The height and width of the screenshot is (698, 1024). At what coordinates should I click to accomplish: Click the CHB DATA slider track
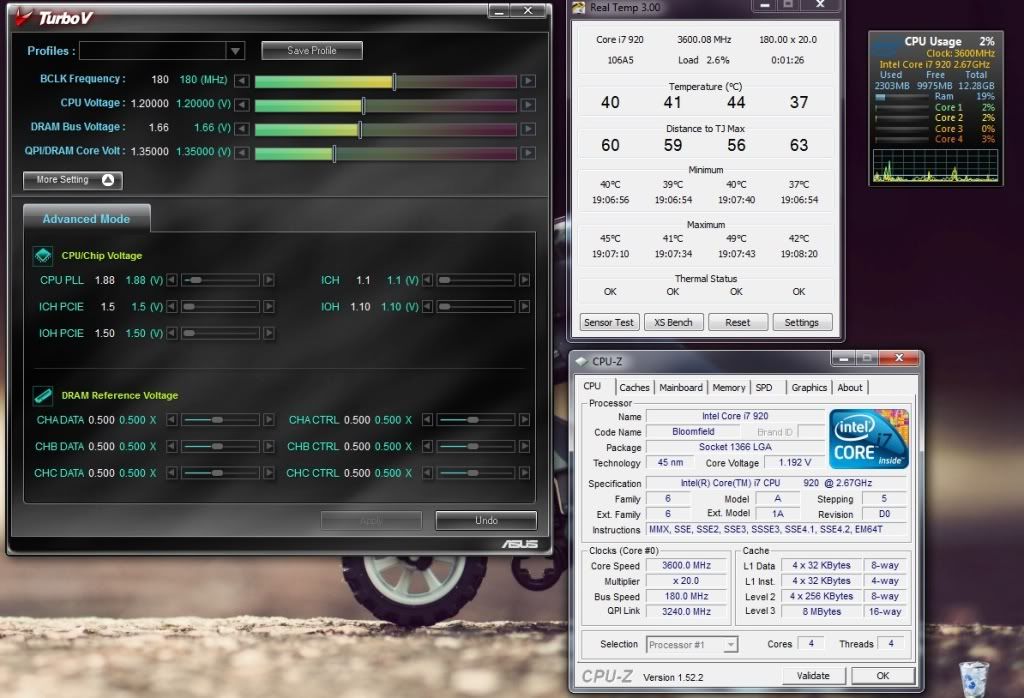click(x=220, y=447)
